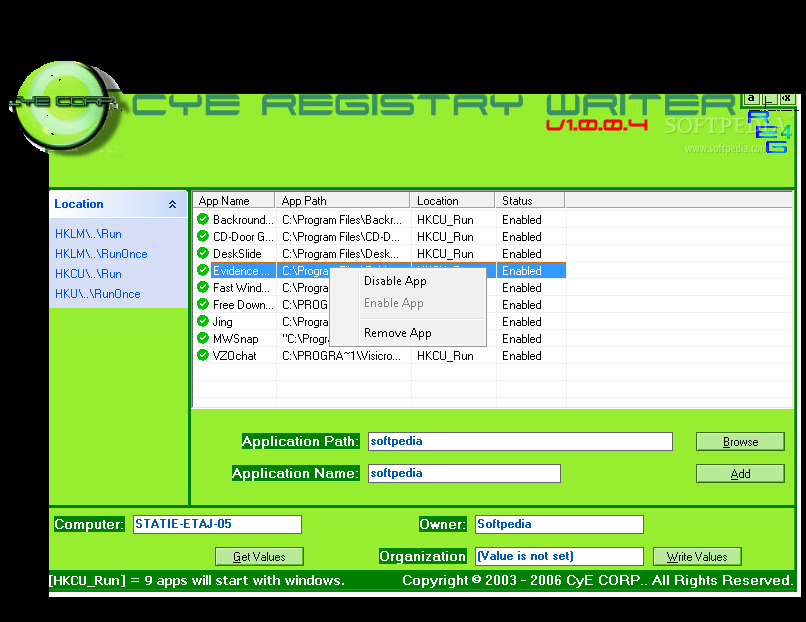Click HKCU_Run cell in VZOchat row

[x=445, y=356]
